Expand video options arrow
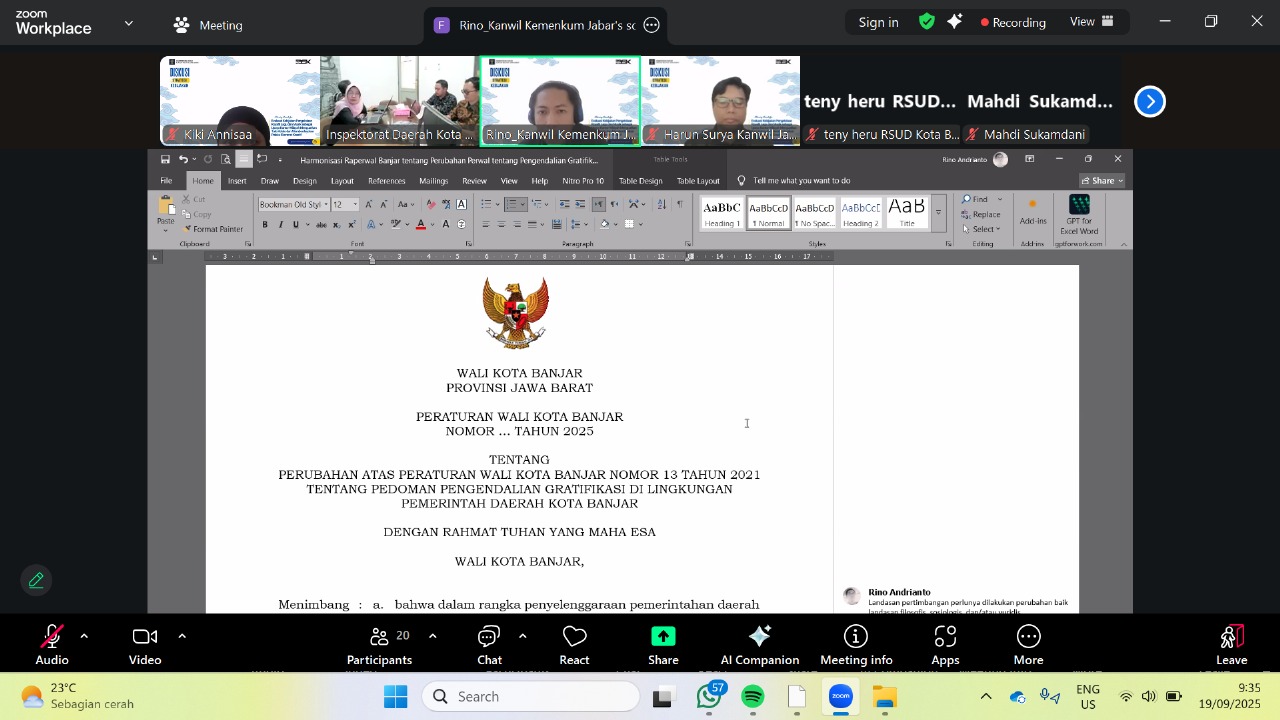 pyautogui.click(x=182, y=636)
